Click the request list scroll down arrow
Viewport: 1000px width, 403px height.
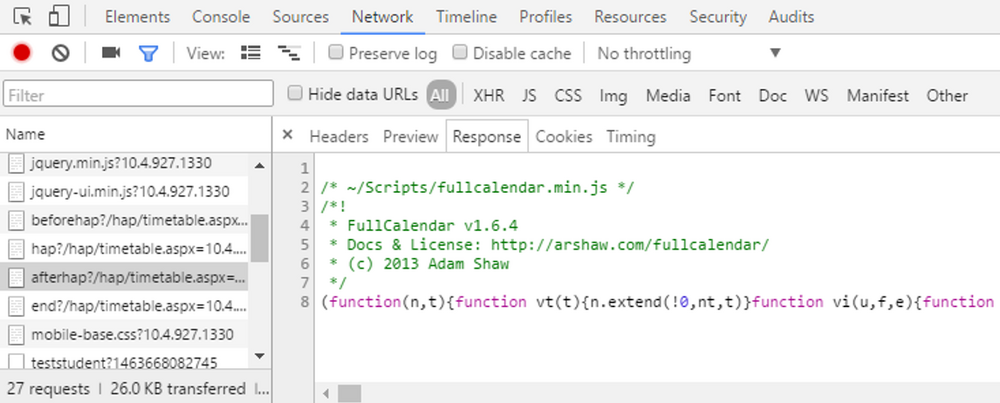[x=260, y=356]
